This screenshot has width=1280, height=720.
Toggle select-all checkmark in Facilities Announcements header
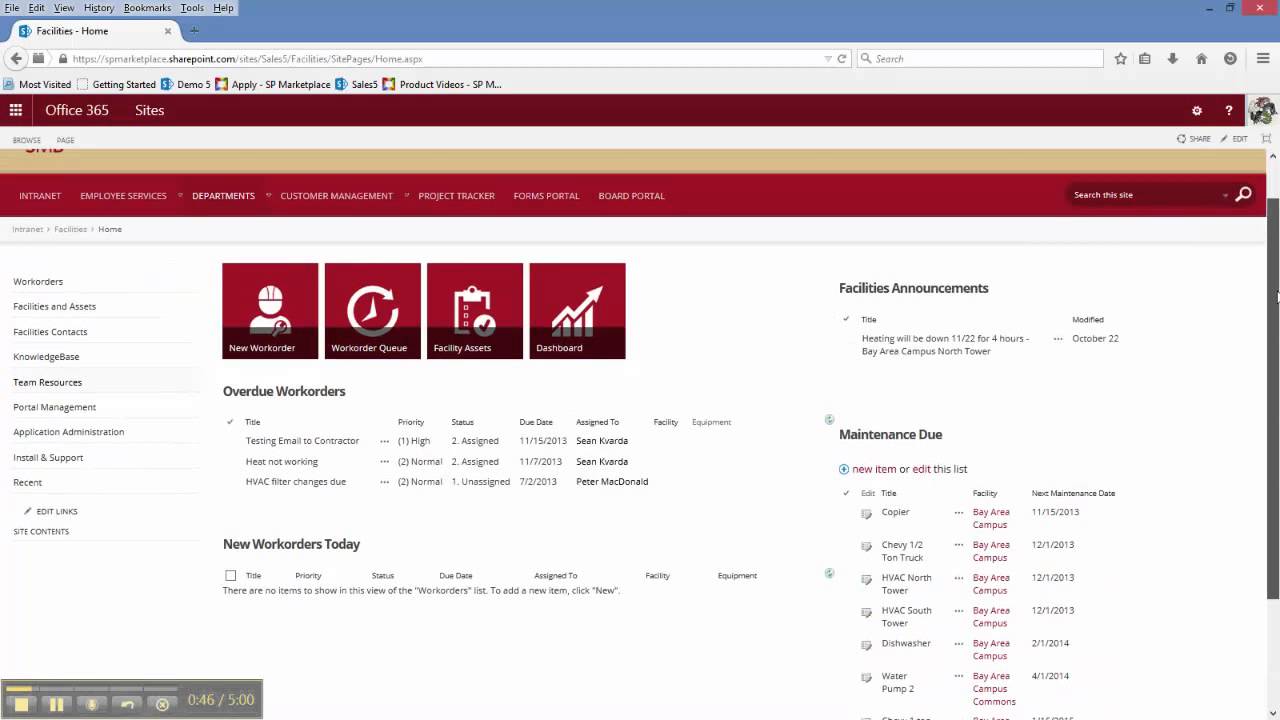point(846,319)
